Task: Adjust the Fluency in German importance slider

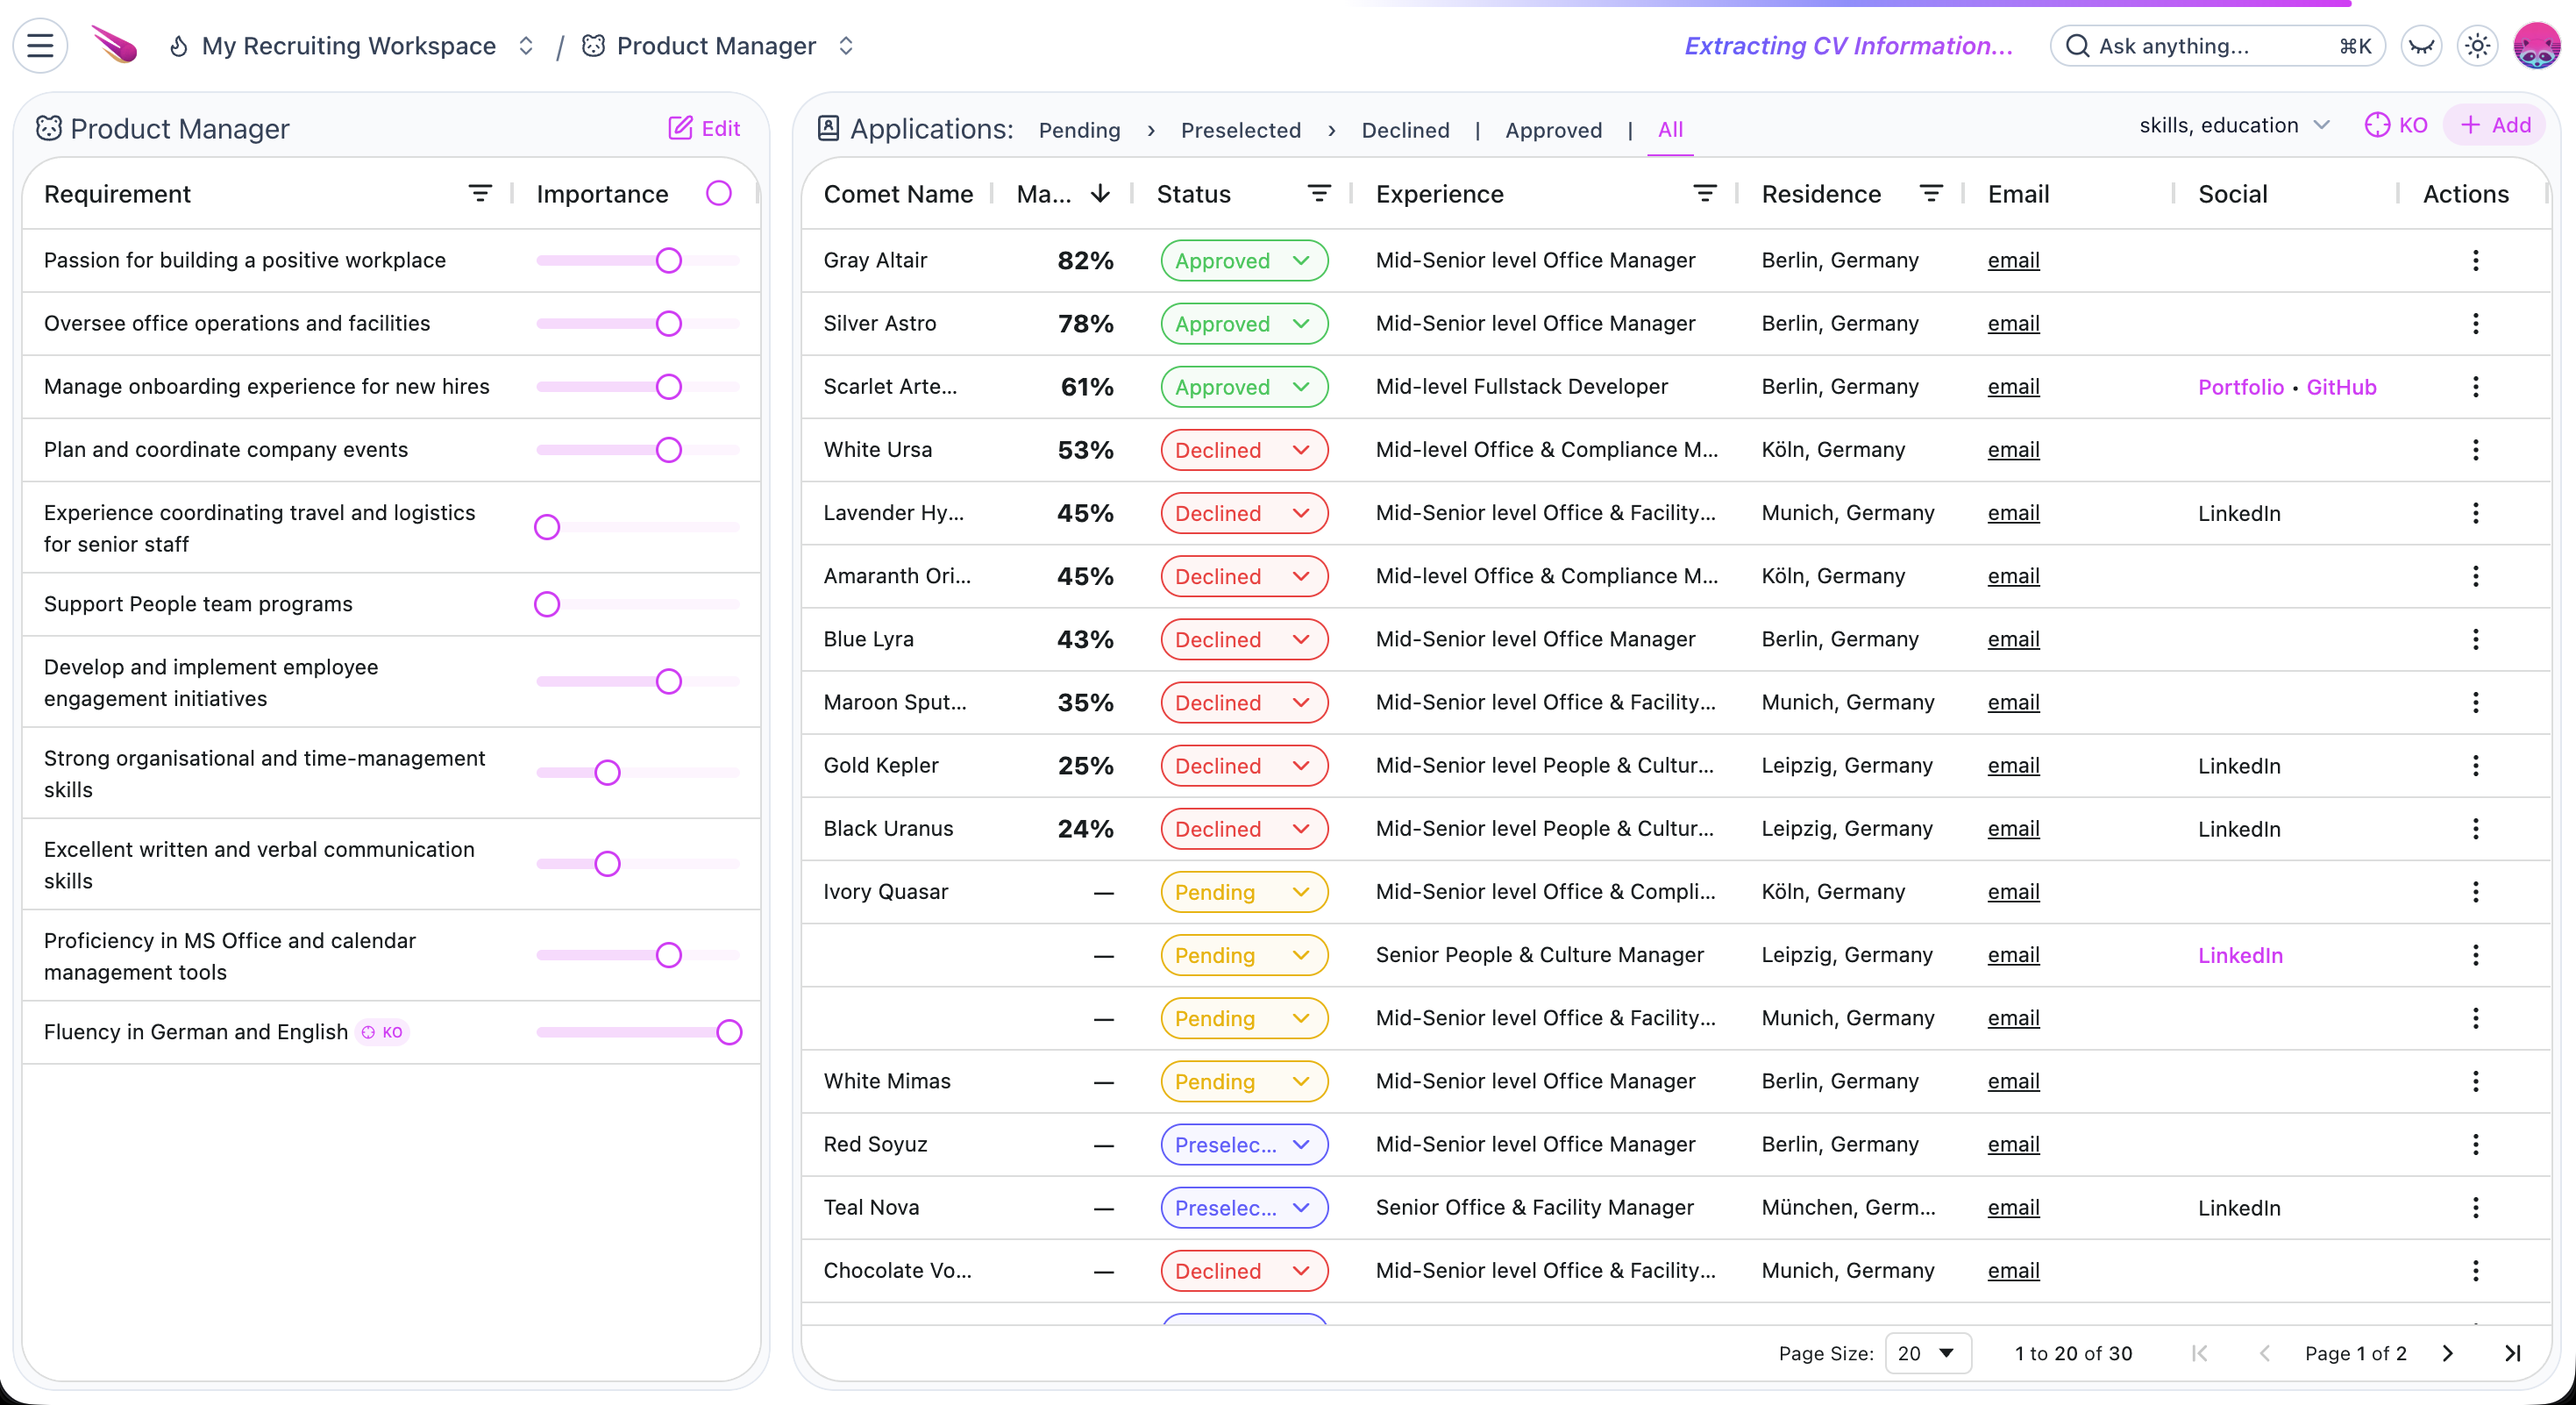Action: 729,1032
